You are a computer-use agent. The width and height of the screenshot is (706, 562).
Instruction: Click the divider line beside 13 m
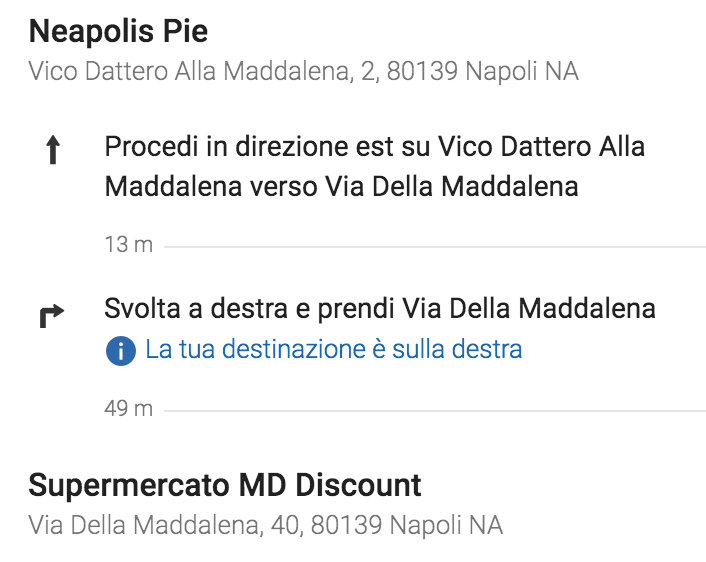point(435,247)
